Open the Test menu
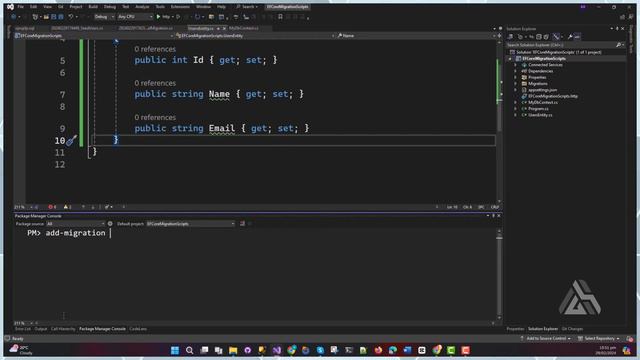The image size is (640, 360). pos(126,7)
